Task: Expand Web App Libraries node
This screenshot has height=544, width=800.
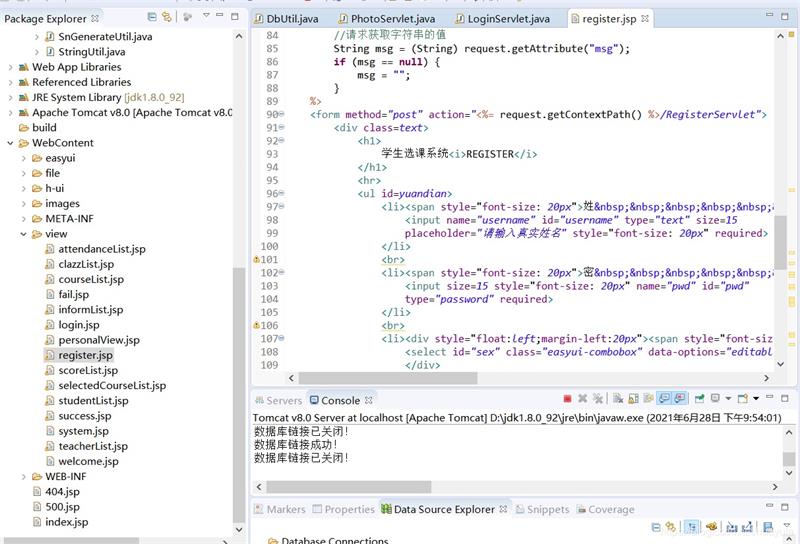Action: pos(10,67)
